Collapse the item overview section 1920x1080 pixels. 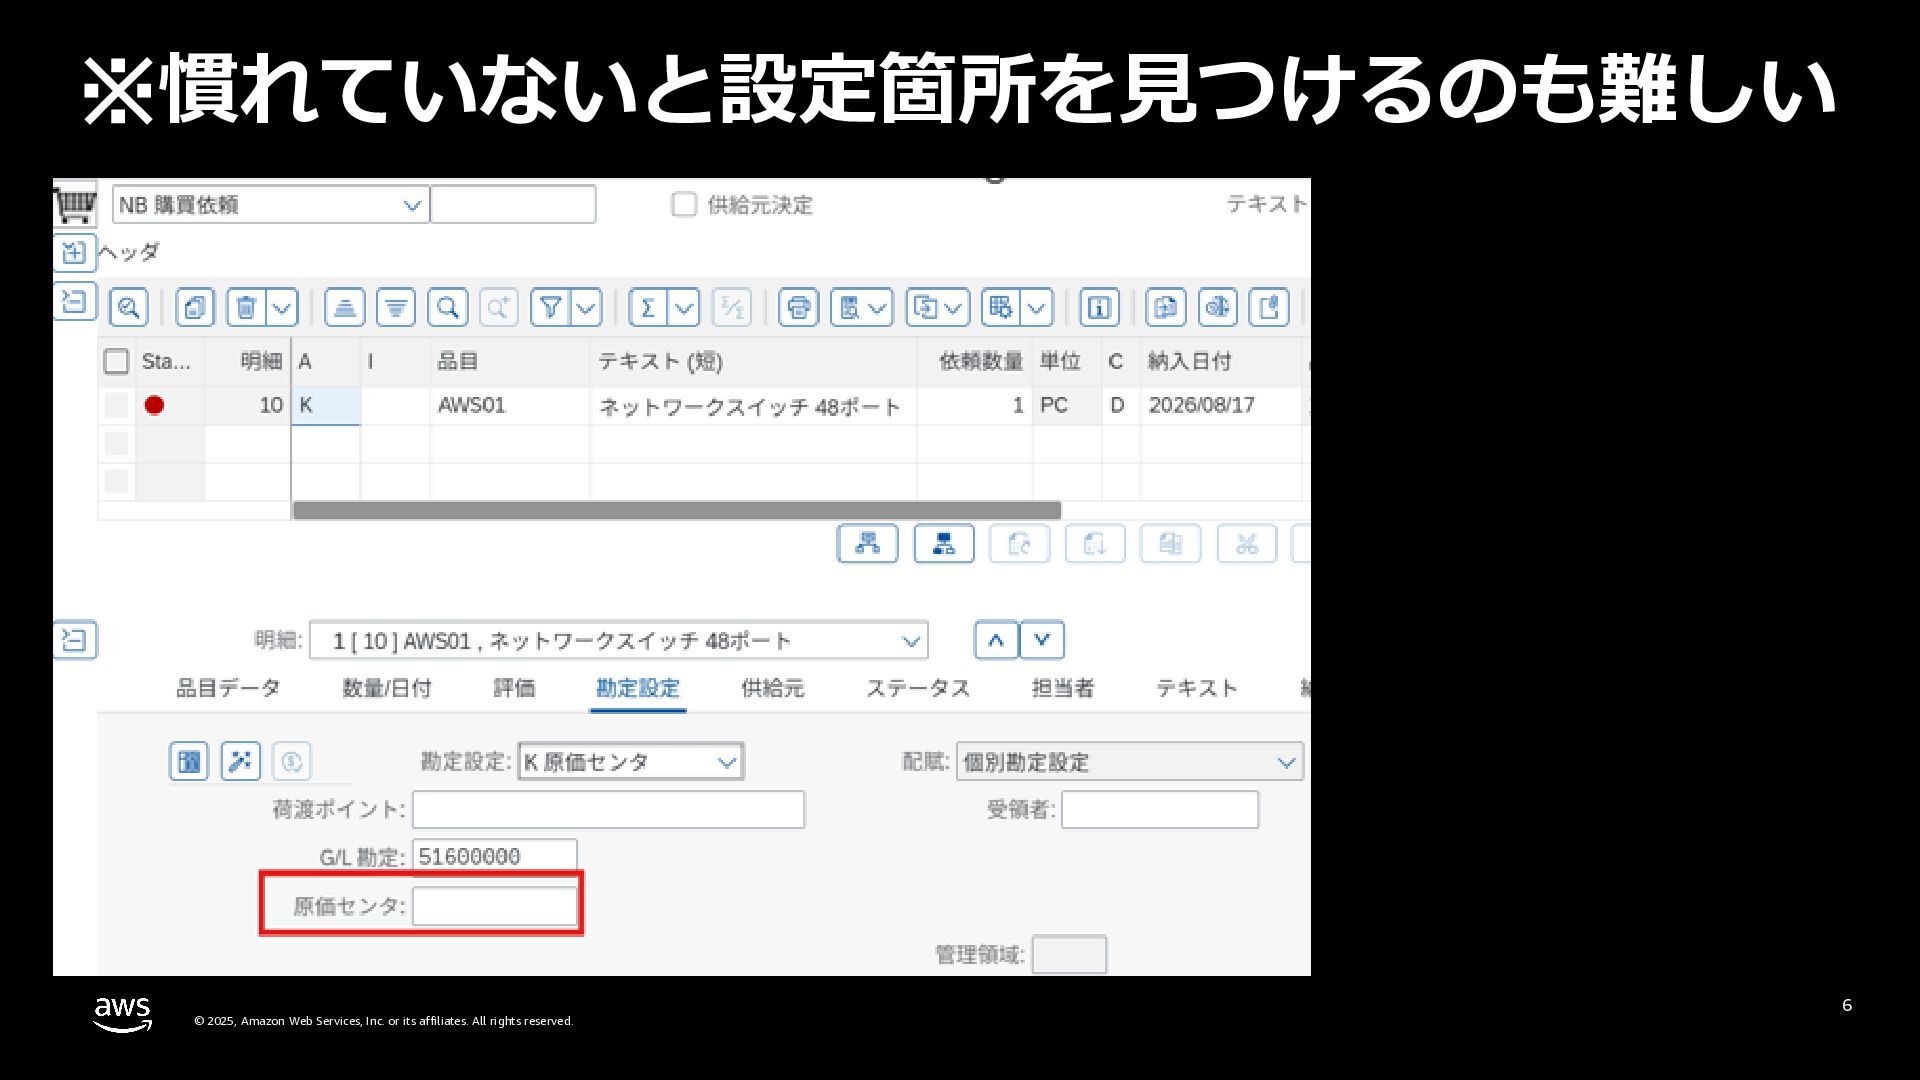tap(75, 301)
